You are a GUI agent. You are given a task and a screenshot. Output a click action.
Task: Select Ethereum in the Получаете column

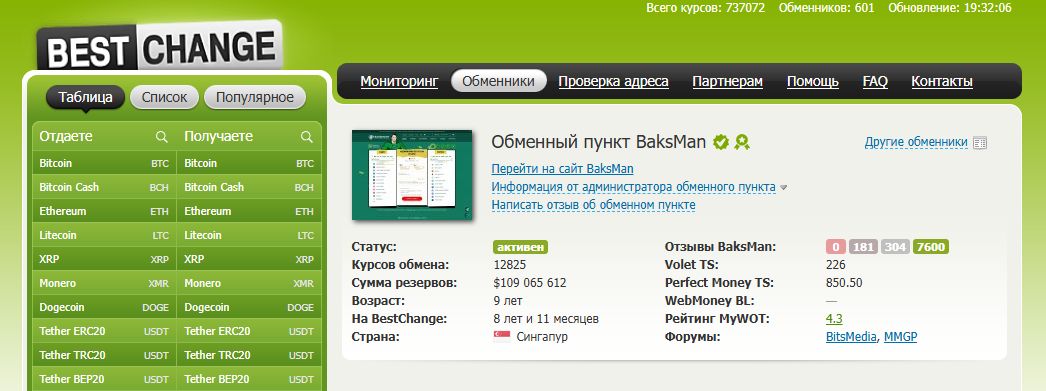tap(249, 212)
